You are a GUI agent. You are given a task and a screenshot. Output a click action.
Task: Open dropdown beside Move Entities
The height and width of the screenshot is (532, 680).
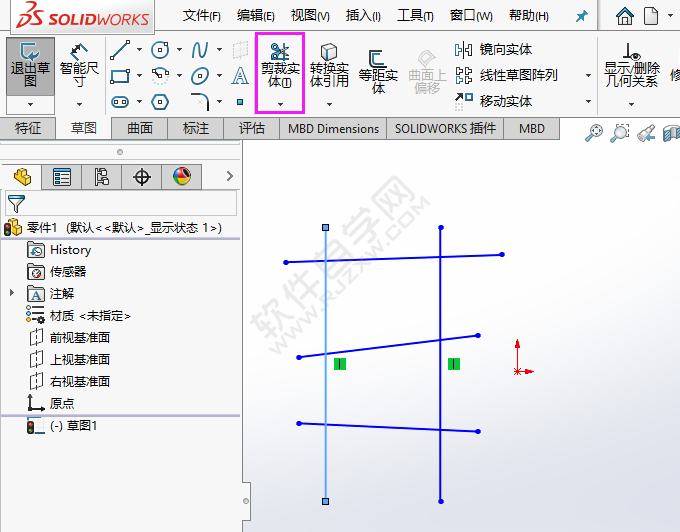coord(588,101)
